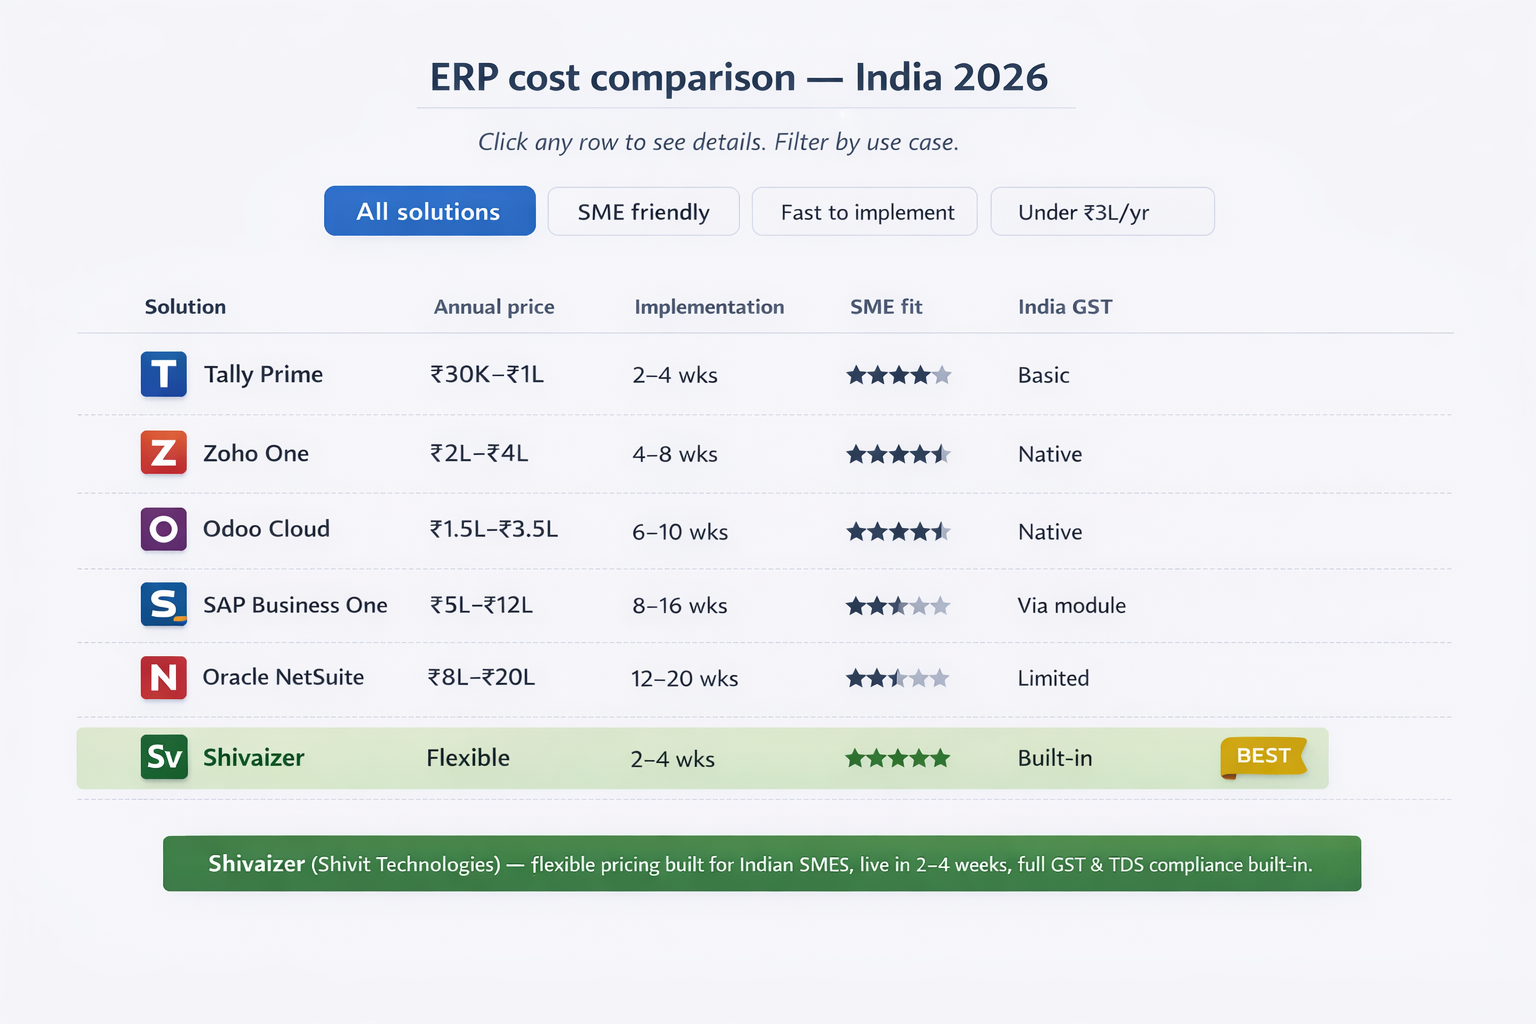Click the green Shivaizer summary banner
Screen dimensions: 1536x1024
click(x=762, y=863)
